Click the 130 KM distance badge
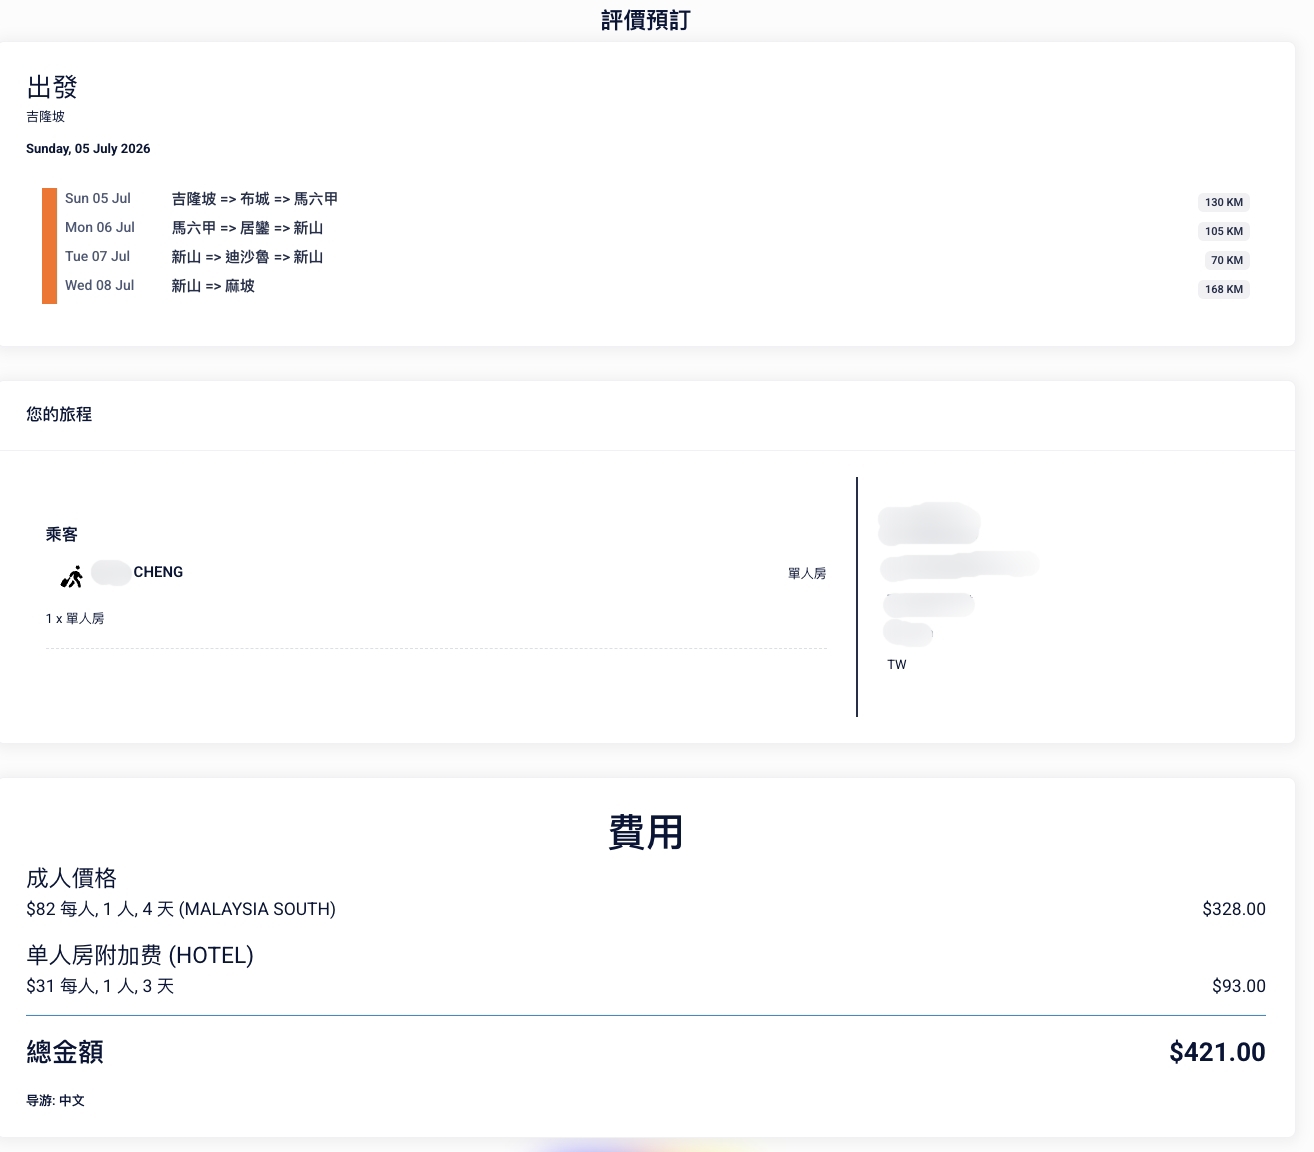Screen dimensions: 1314x1152 [1224, 202]
